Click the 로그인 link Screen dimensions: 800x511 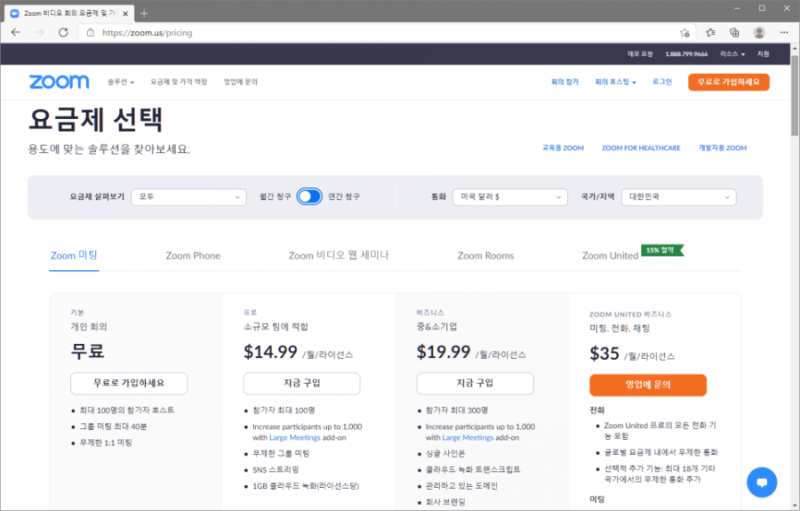coord(662,82)
